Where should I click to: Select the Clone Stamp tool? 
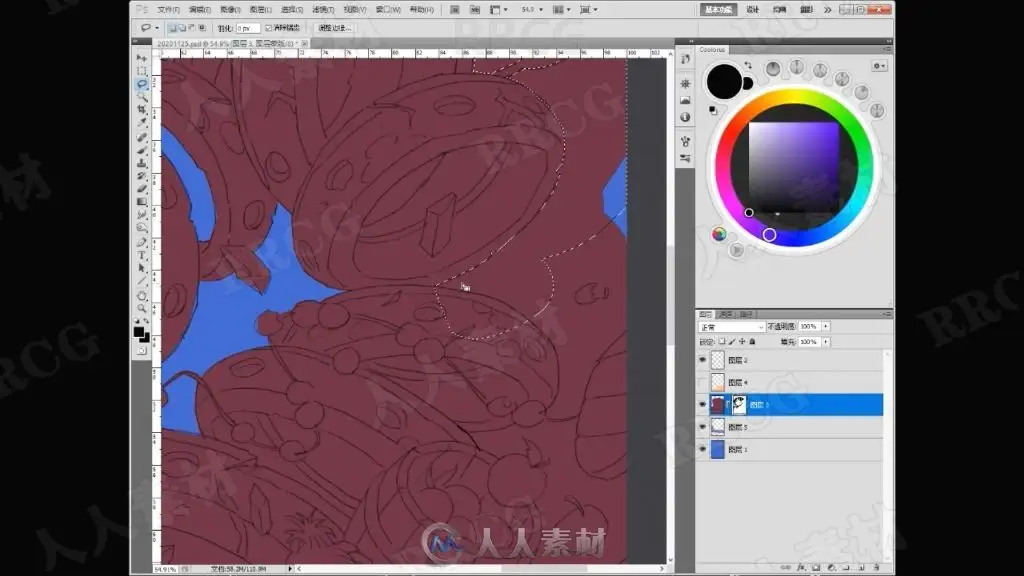click(141, 163)
